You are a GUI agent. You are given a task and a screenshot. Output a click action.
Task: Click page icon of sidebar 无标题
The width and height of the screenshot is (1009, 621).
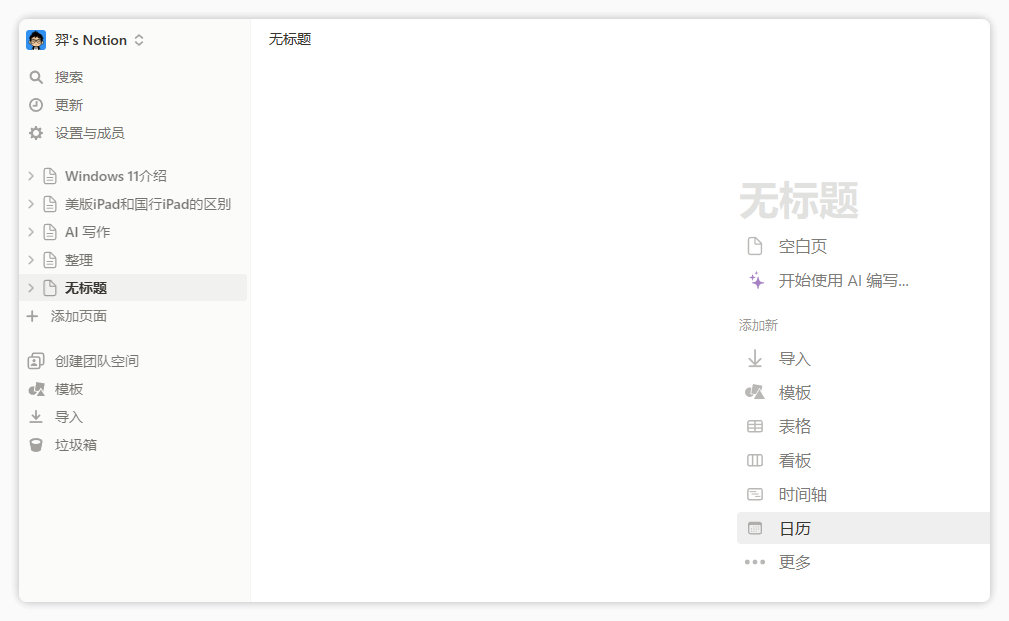(x=50, y=288)
